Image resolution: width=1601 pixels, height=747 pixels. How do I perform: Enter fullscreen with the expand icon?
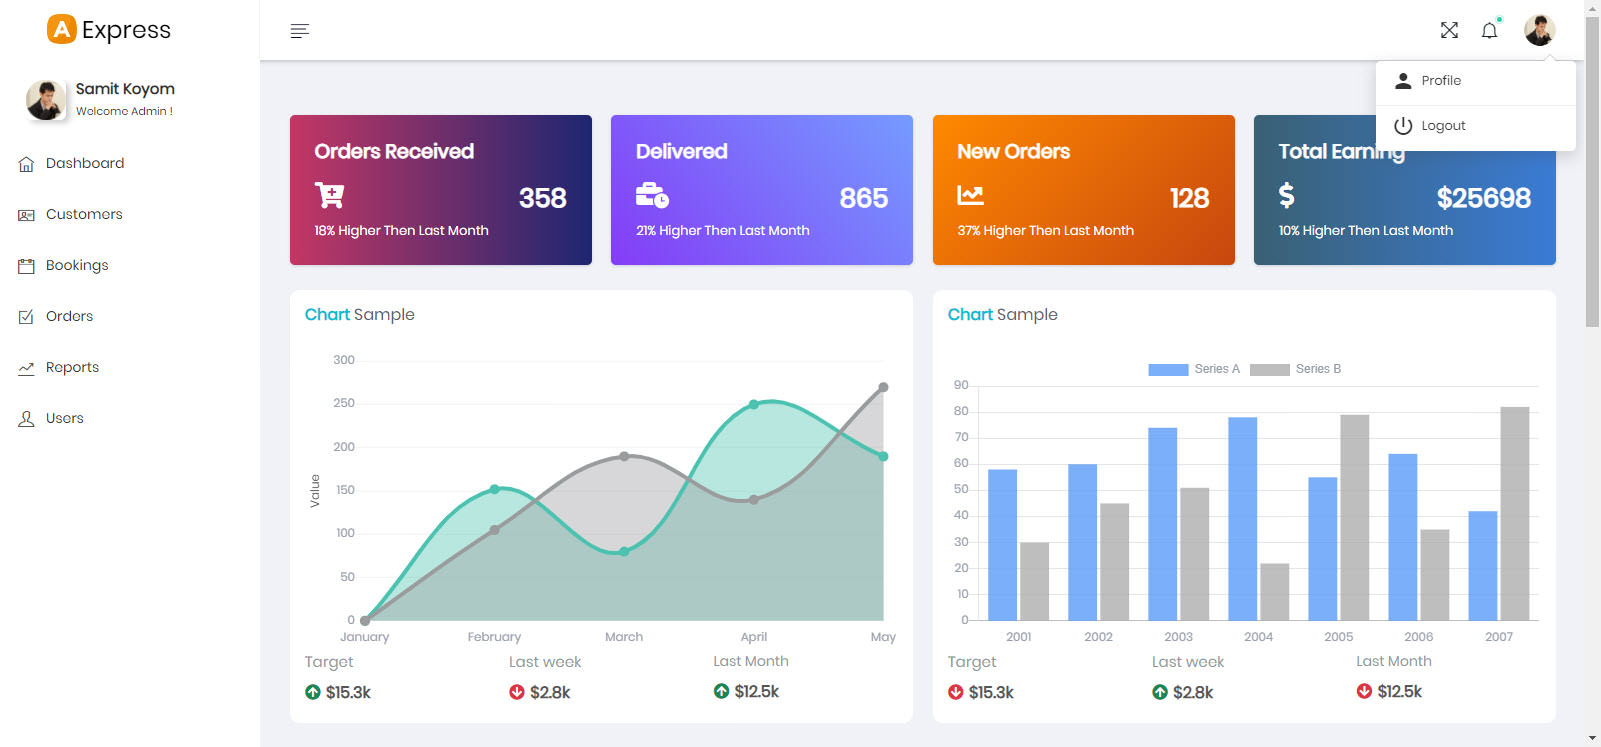pos(1449,30)
